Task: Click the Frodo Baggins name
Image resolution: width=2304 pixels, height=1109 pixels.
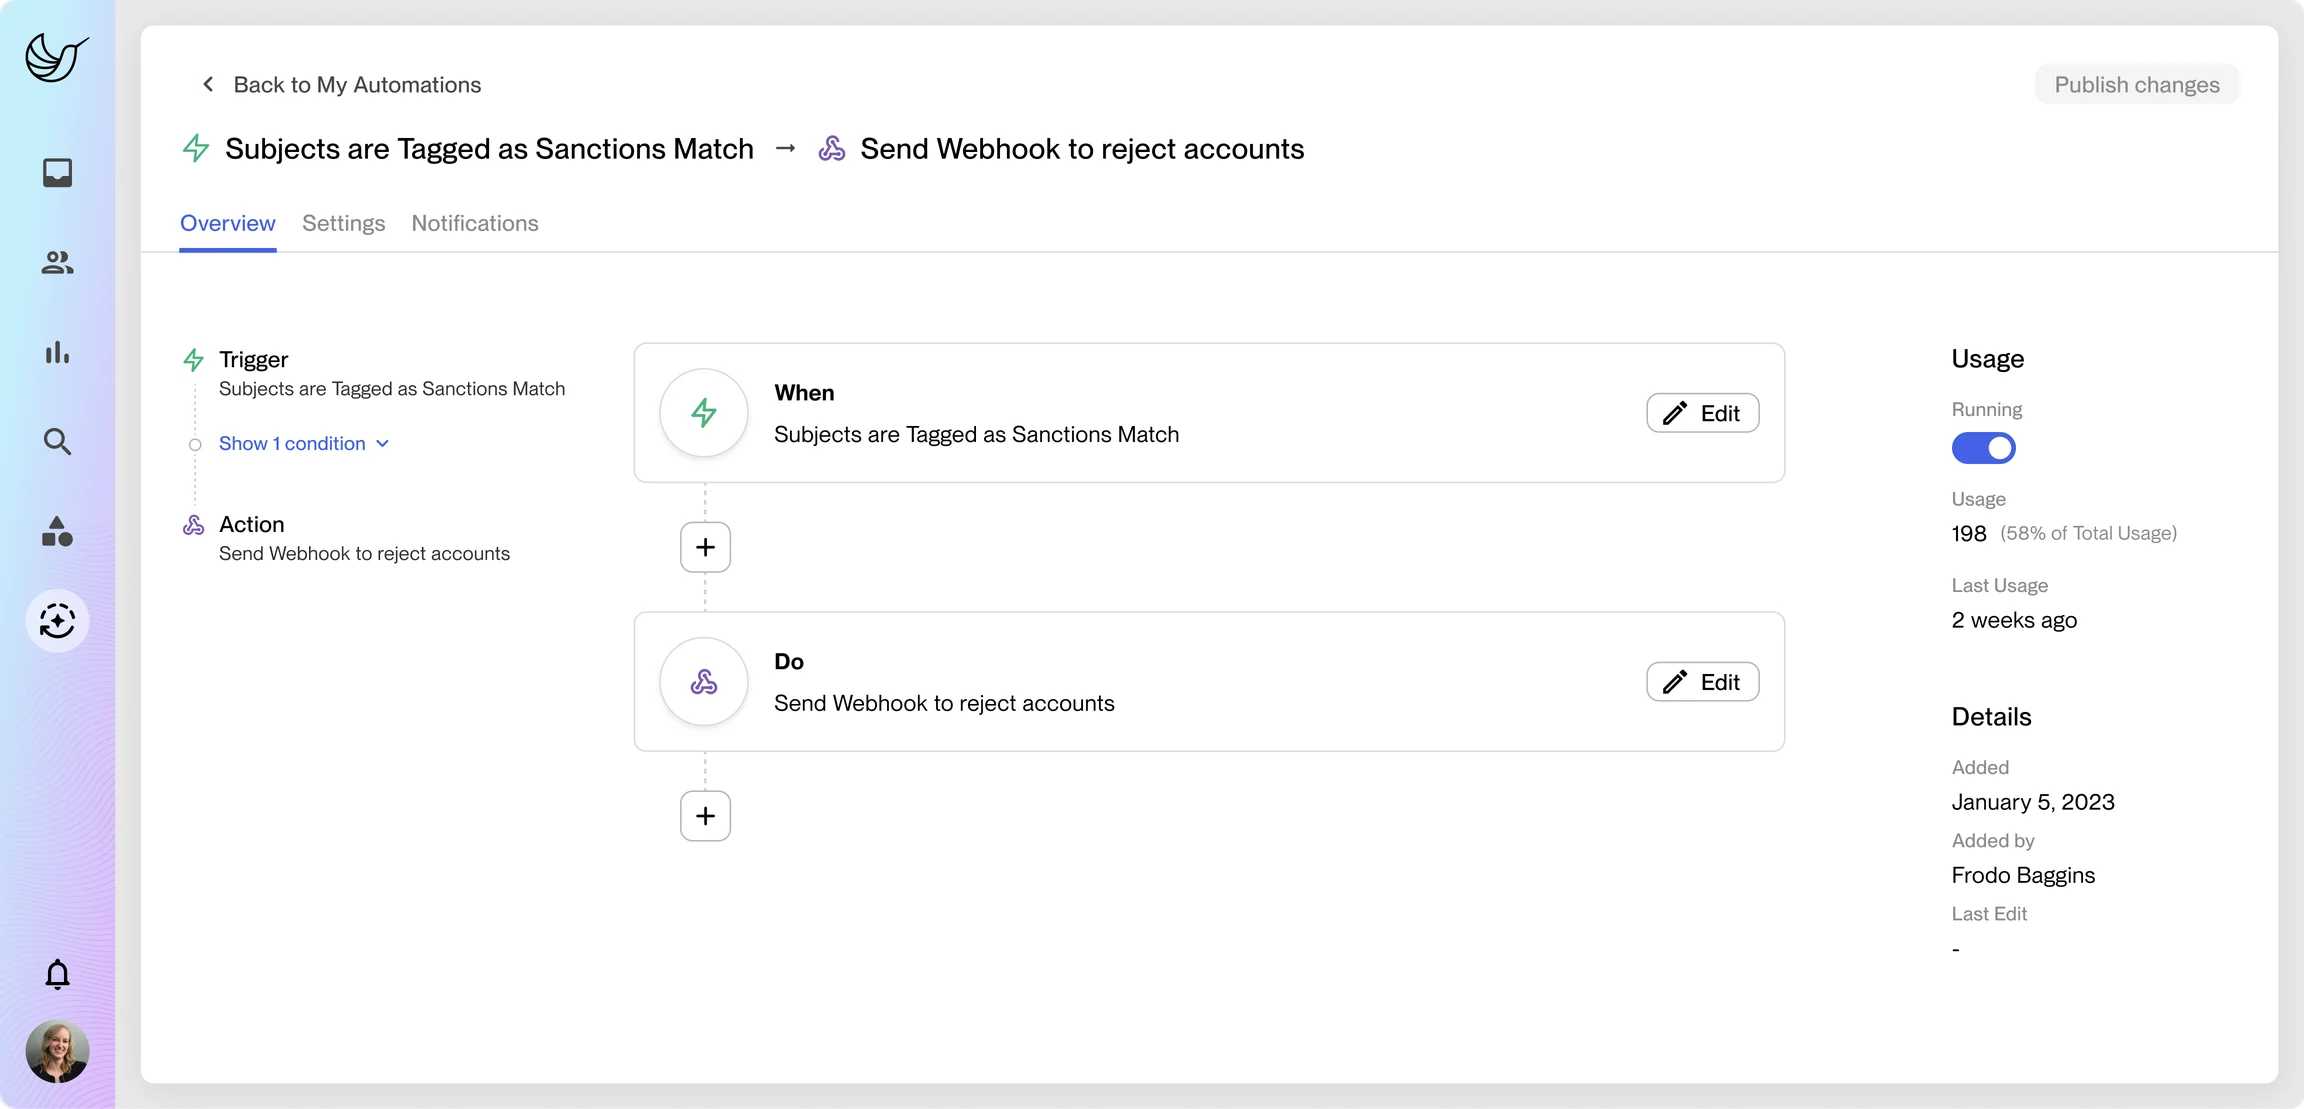Action: (2023, 875)
